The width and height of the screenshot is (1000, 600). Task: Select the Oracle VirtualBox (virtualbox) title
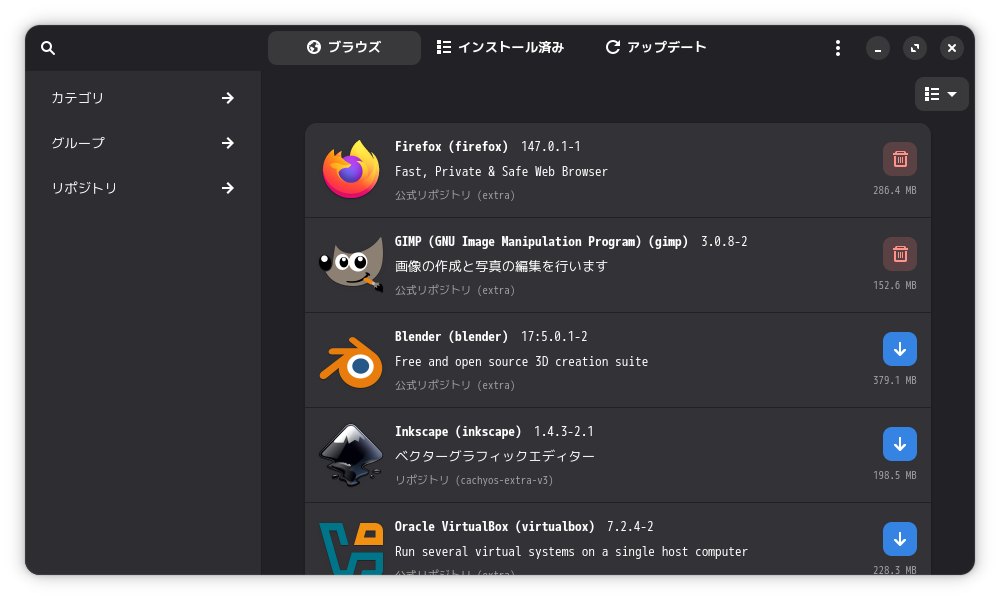pos(494,527)
